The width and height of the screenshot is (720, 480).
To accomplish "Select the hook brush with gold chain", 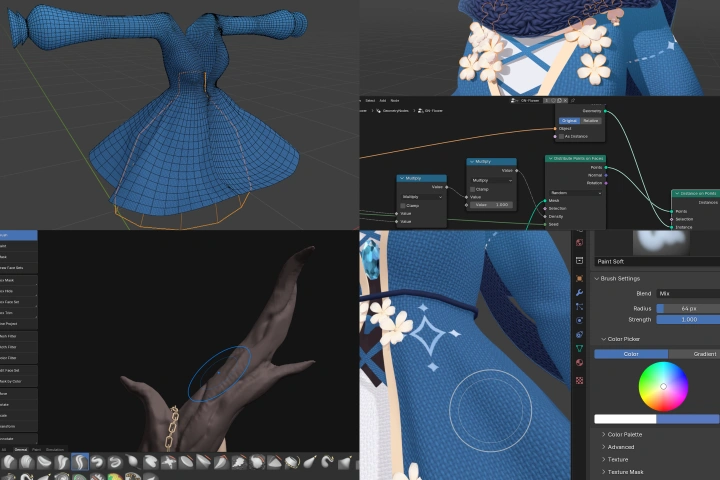I will pos(327,462).
